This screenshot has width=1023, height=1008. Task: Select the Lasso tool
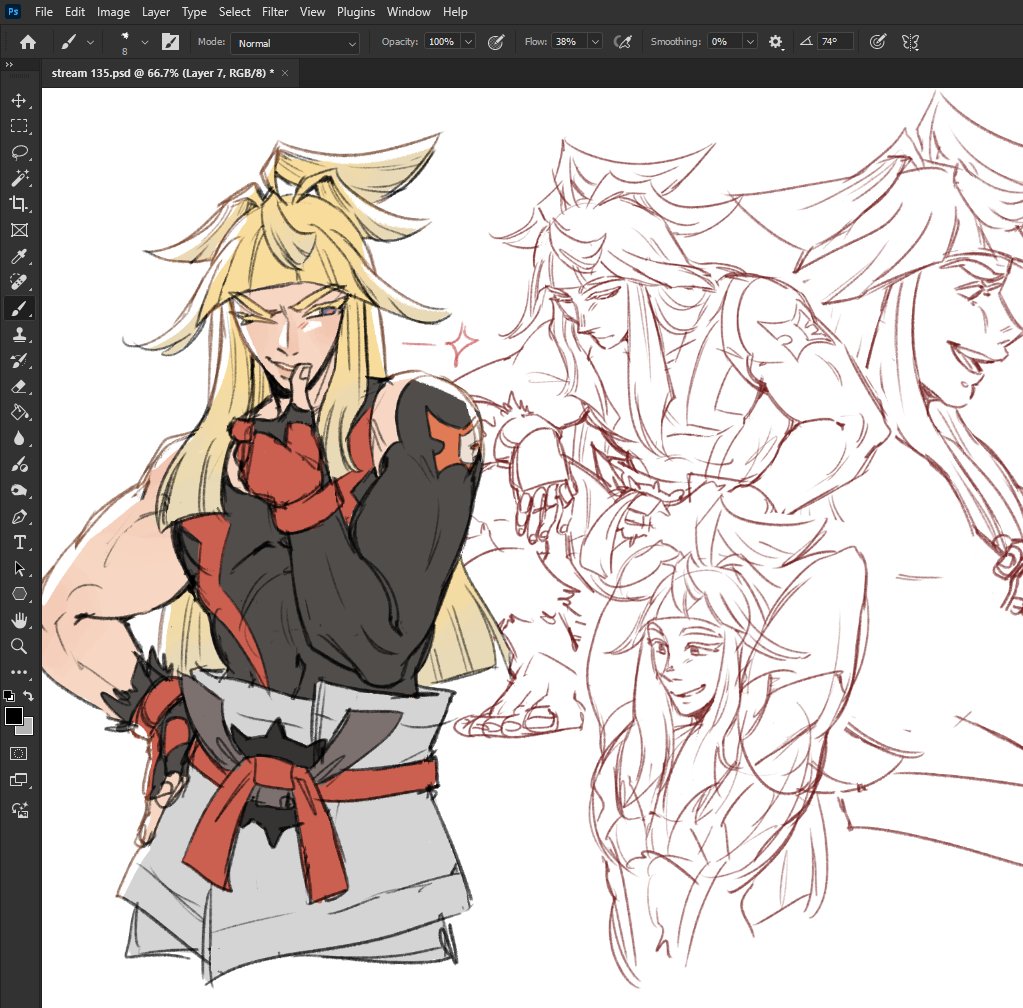click(x=19, y=152)
